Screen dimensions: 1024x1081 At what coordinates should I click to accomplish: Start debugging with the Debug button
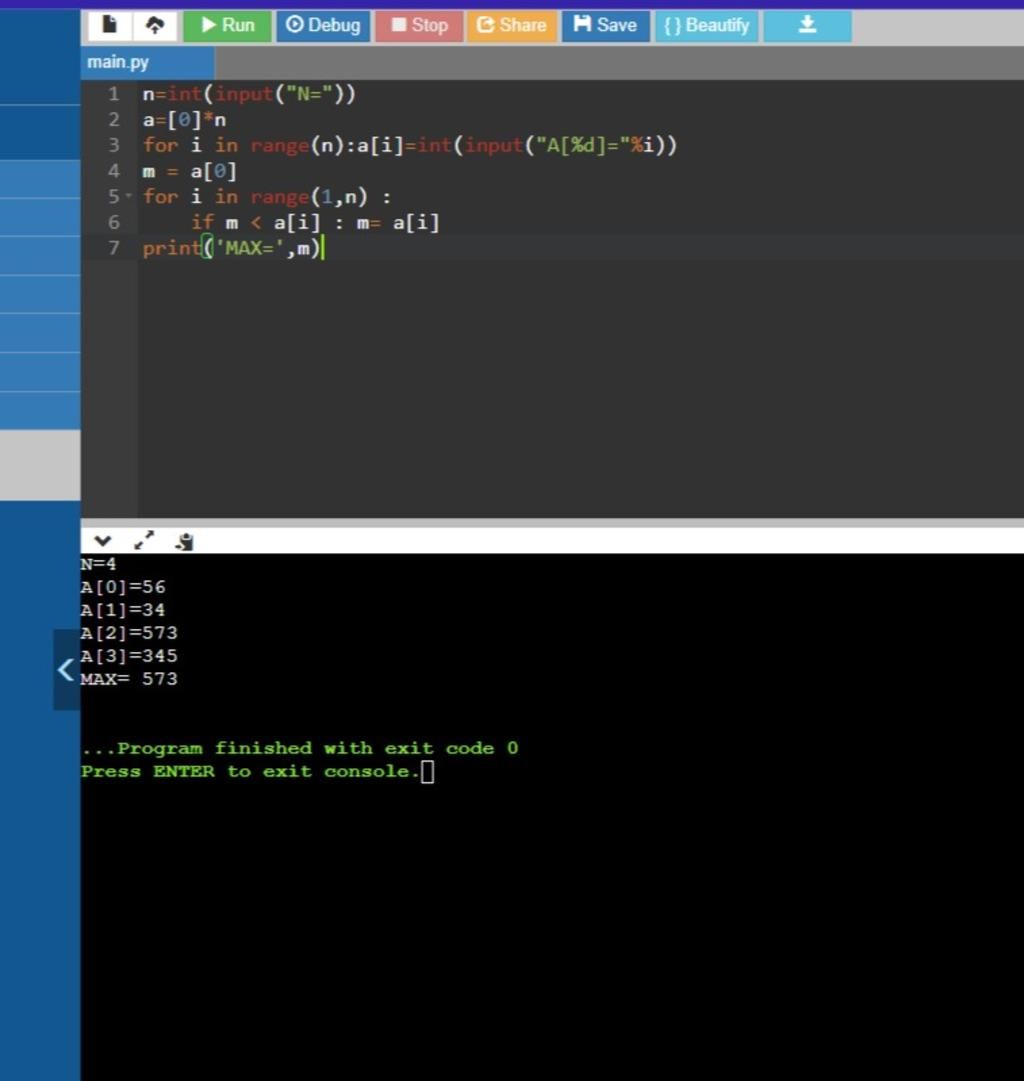323,25
